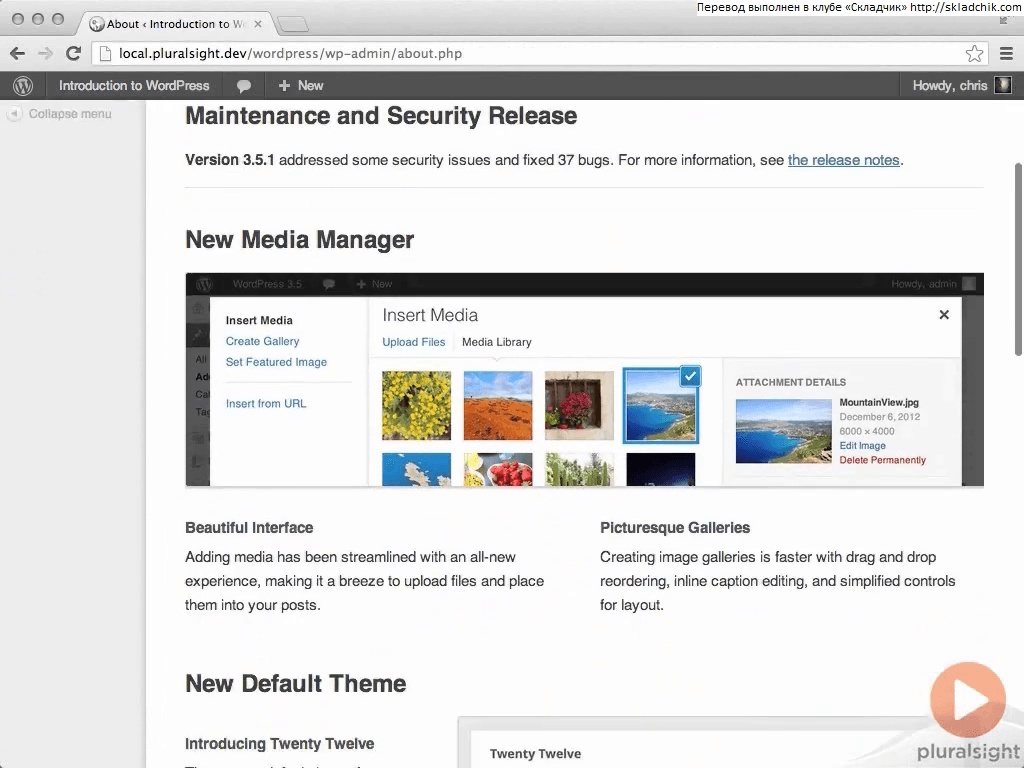This screenshot has width=1024, height=768.
Task: Click the browser forward arrow
Action: click(45, 54)
